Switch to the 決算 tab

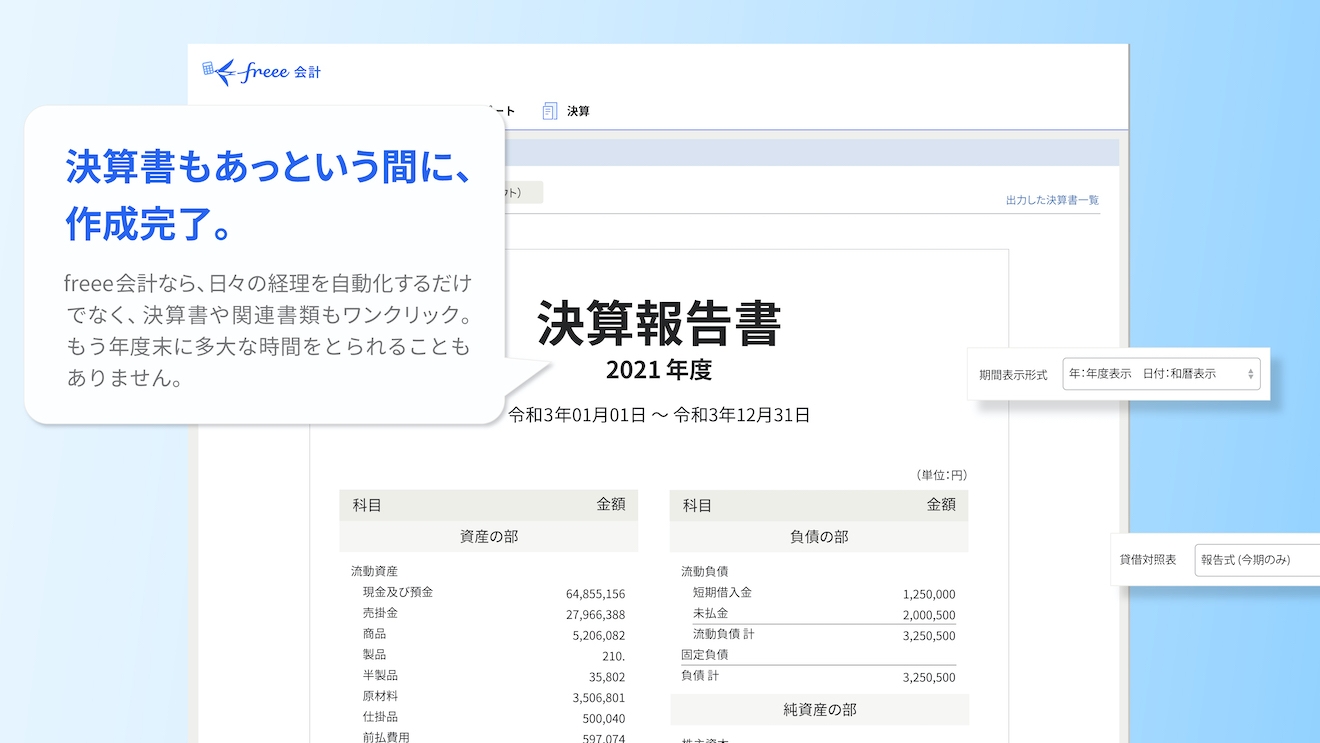[x=578, y=111]
